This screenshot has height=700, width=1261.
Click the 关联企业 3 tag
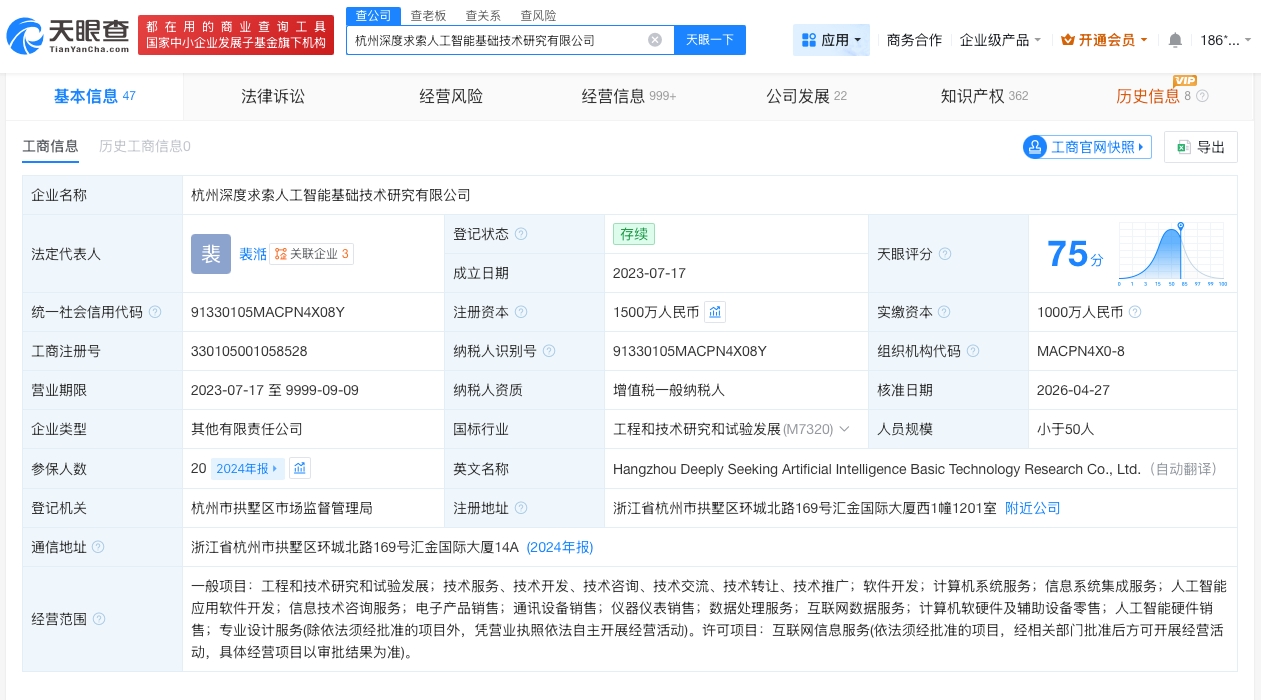[x=312, y=254]
